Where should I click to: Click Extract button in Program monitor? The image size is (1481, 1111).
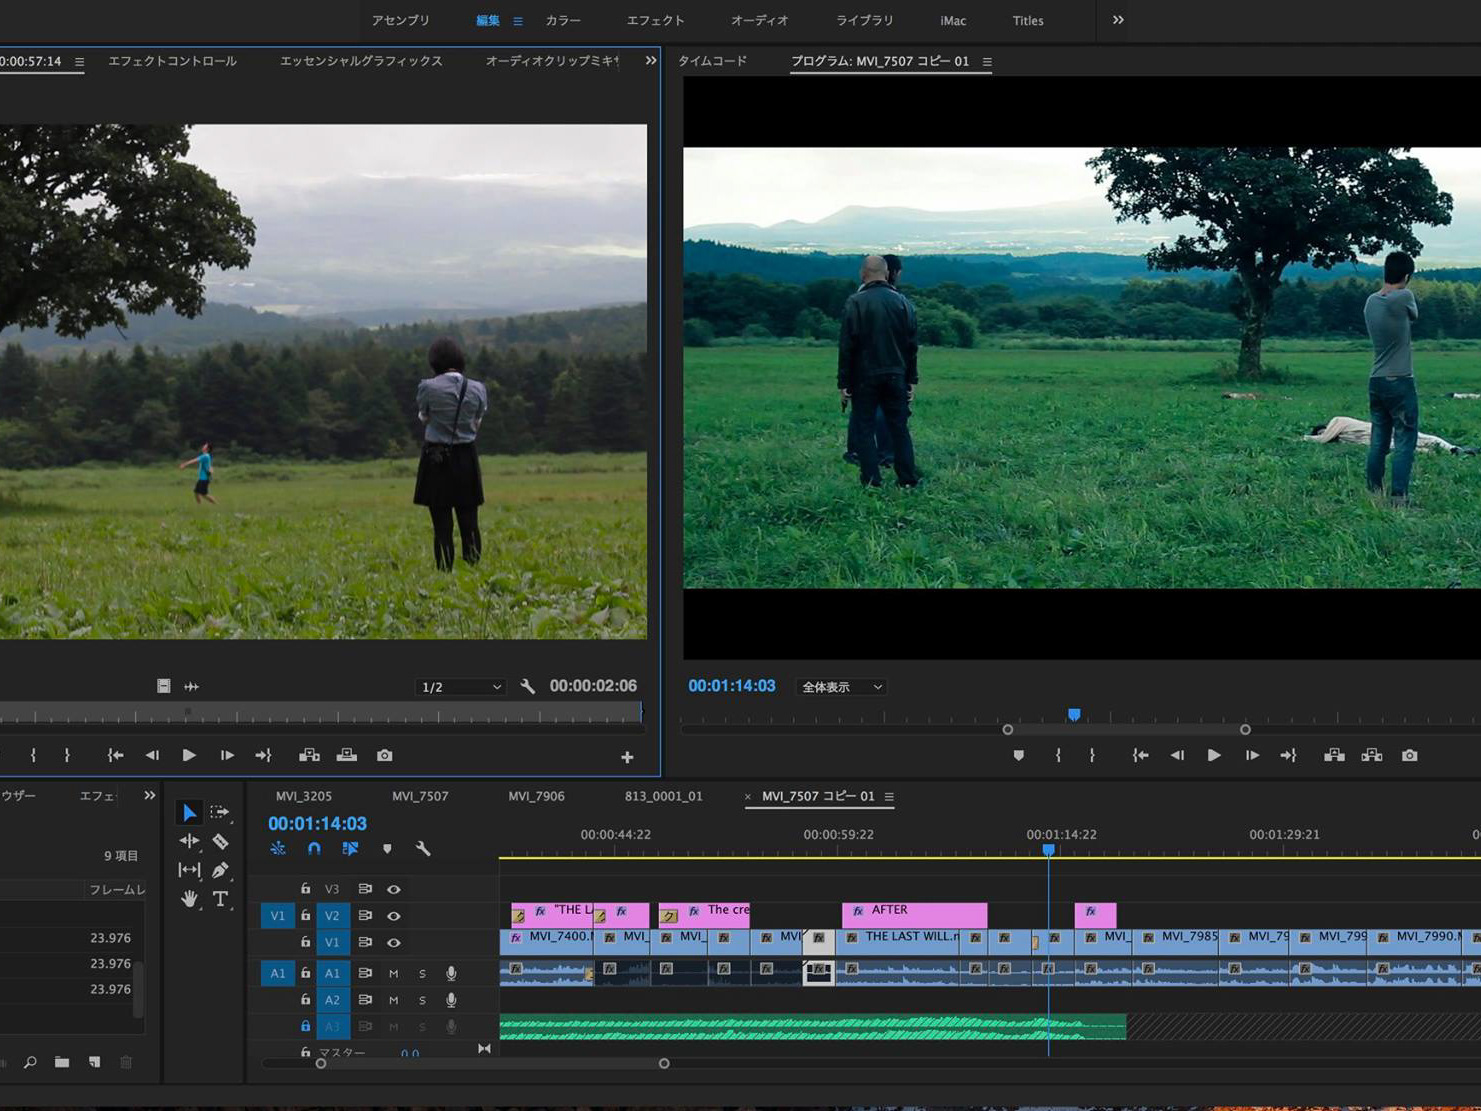point(1372,755)
